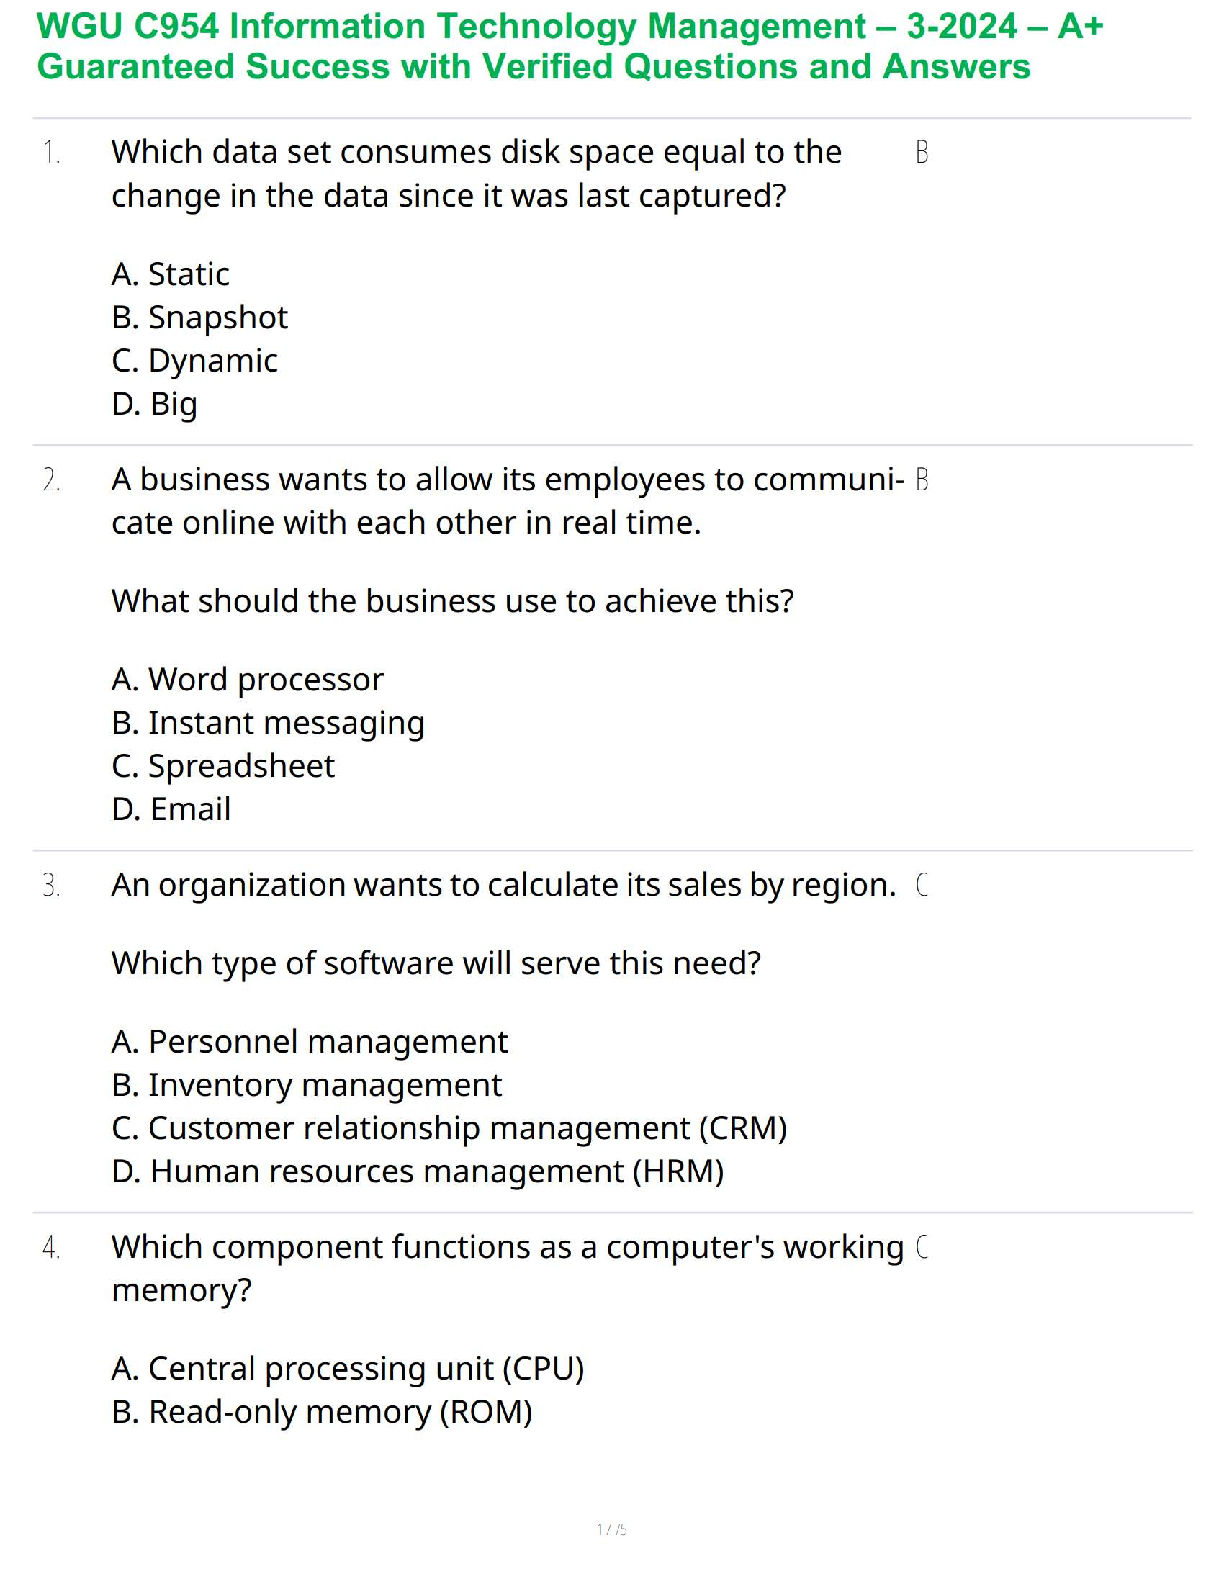Choose 'B. Read-only memory (ROM)' option
Image resolution: width=1224 pixels, height=1584 pixels.
pos(322,1412)
